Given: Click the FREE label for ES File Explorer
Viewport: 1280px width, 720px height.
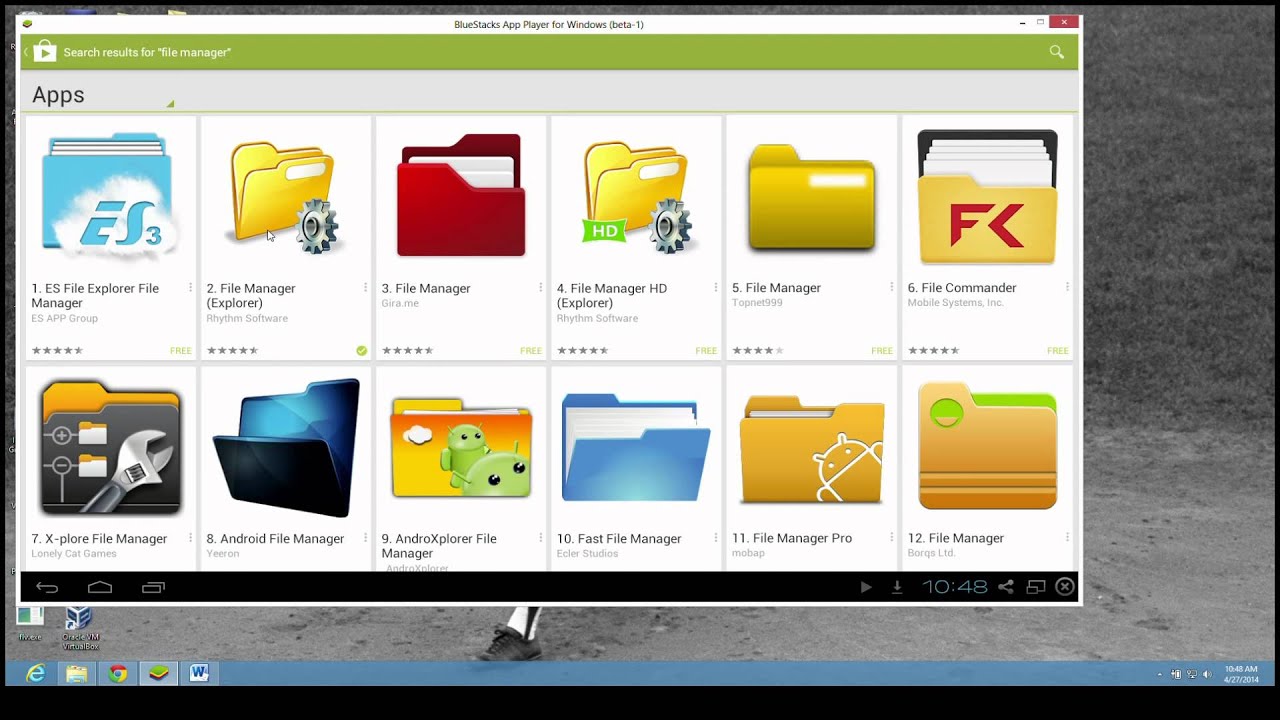Looking at the screenshot, I should point(181,351).
